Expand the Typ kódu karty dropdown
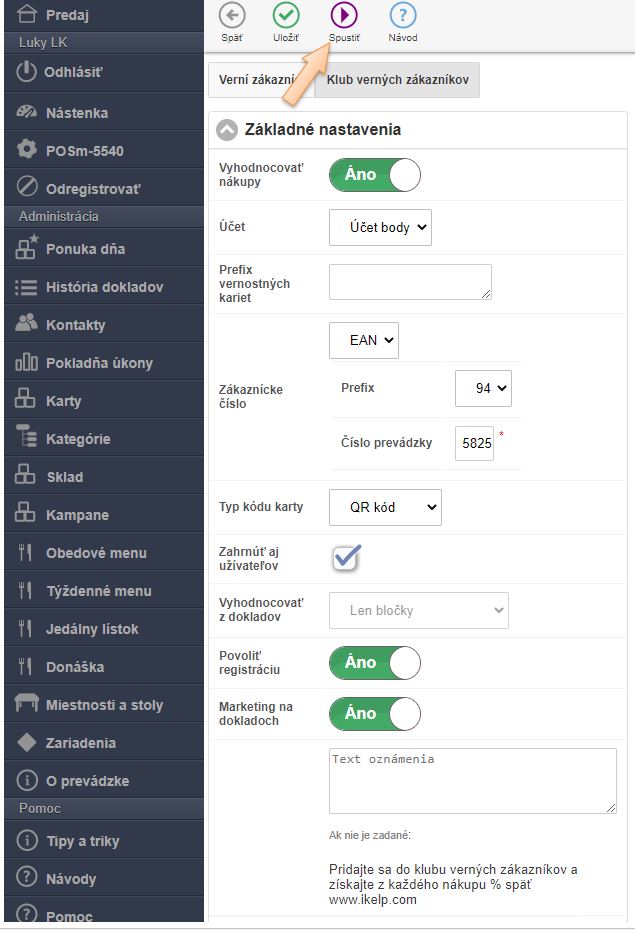The width and height of the screenshot is (635, 930). [385, 507]
